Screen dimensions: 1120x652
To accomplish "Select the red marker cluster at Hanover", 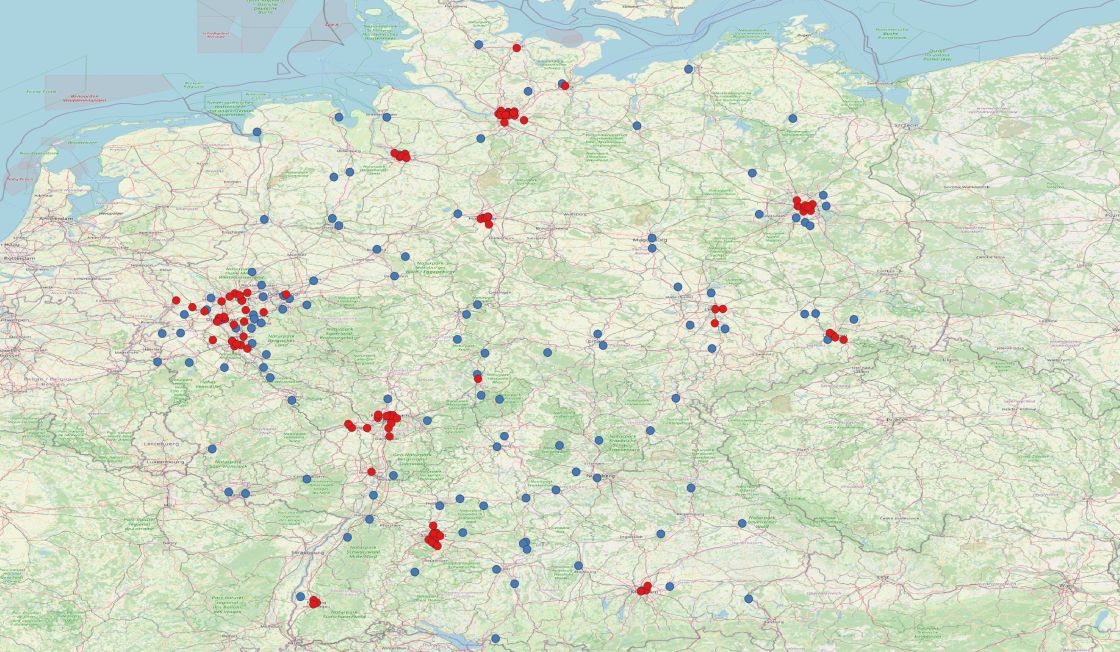I will [x=485, y=219].
